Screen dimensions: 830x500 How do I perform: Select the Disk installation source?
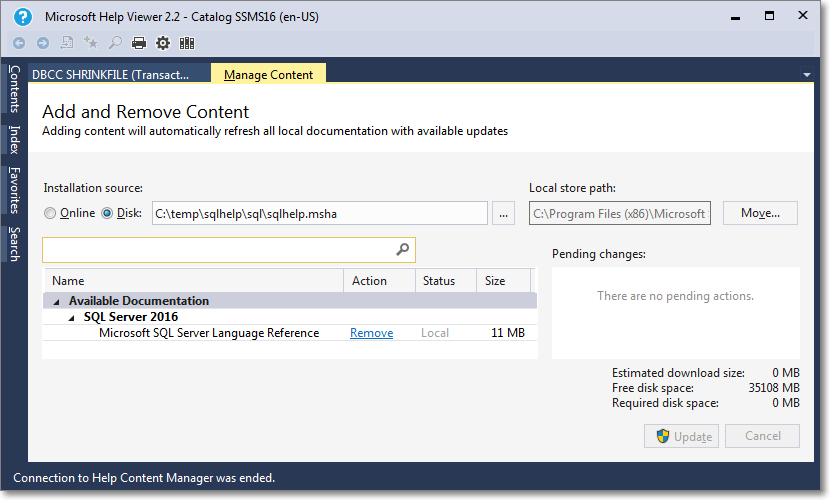pyautogui.click(x=107, y=213)
